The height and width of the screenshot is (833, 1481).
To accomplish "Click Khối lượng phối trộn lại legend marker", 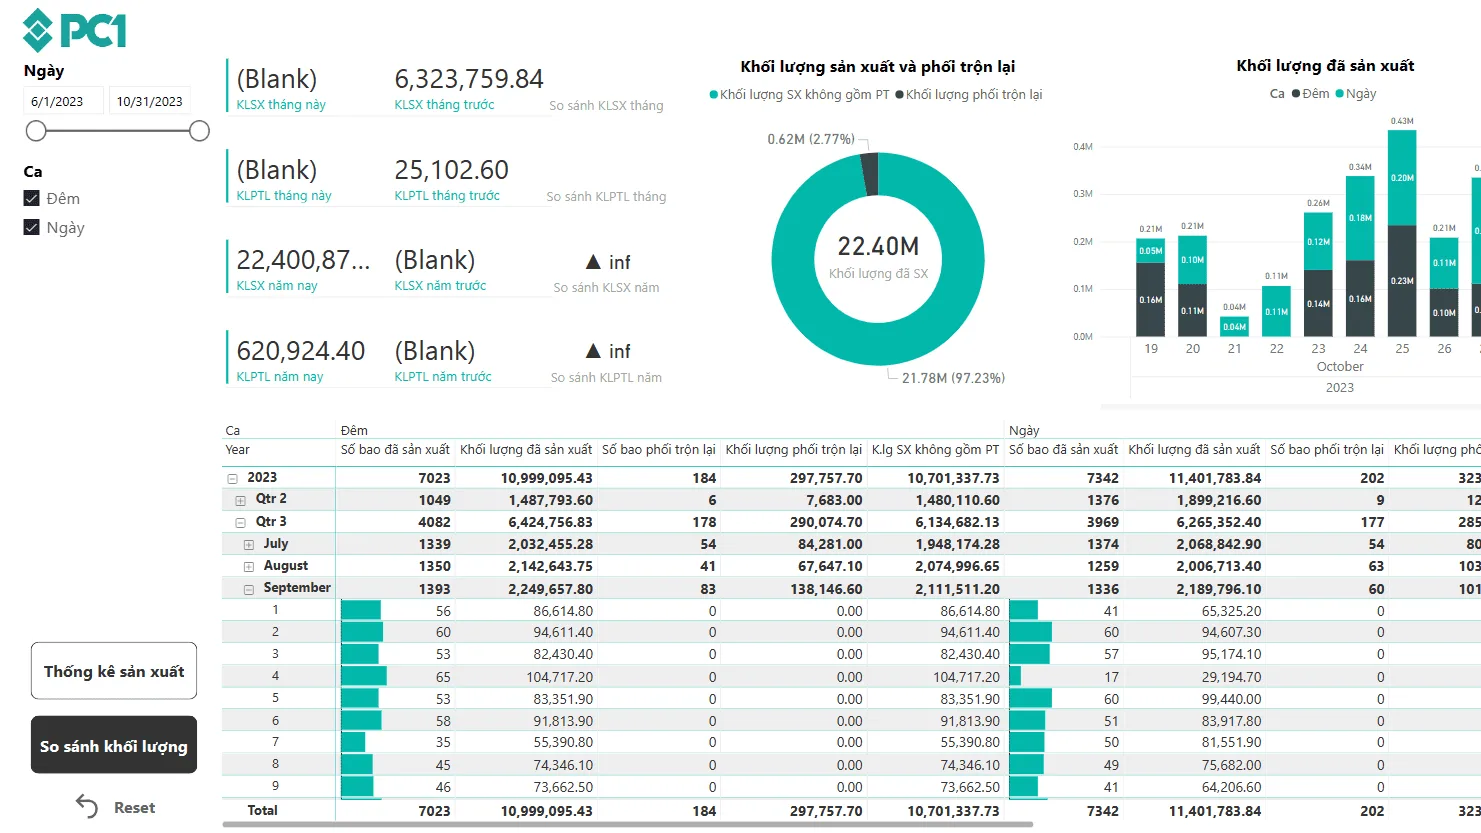I will click(x=899, y=95).
